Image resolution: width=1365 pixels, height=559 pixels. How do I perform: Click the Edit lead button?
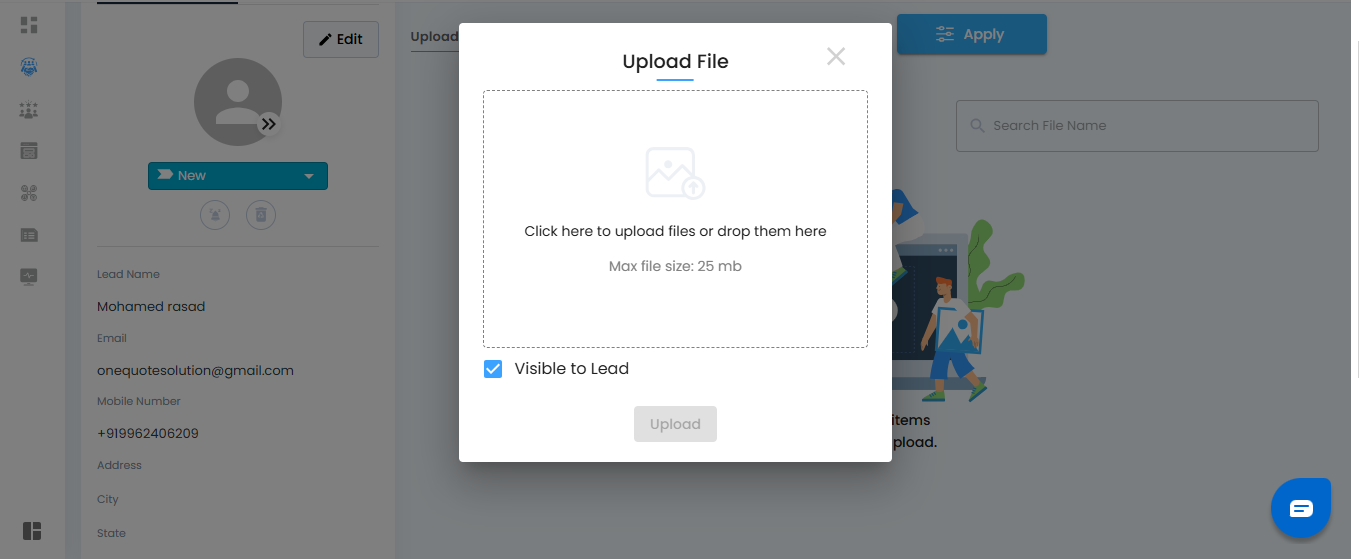[341, 40]
